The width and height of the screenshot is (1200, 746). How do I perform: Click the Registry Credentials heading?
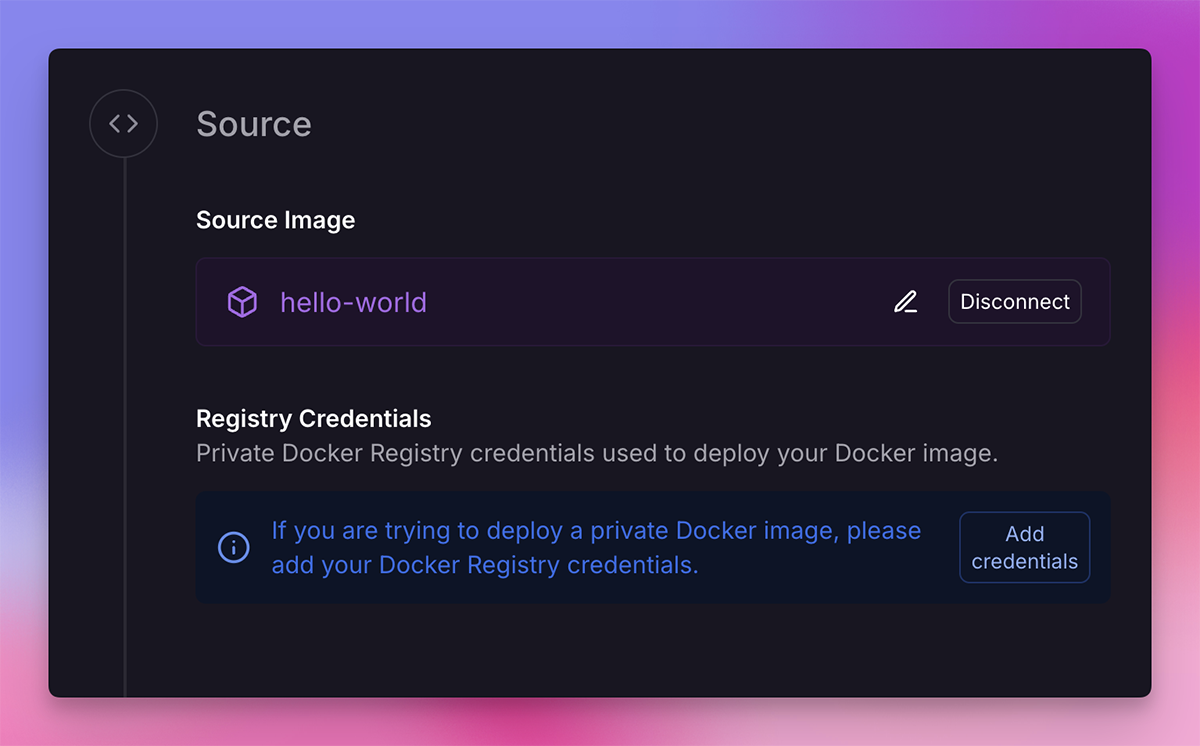point(314,418)
